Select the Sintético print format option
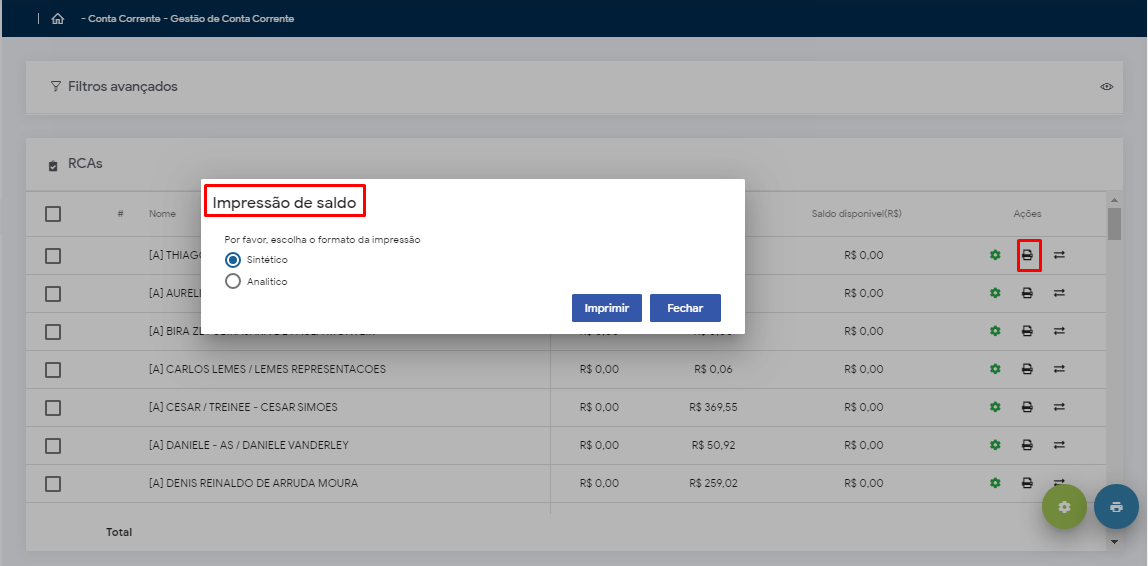The width and height of the screenshot is (1148, 566). (x=233, y=259)
